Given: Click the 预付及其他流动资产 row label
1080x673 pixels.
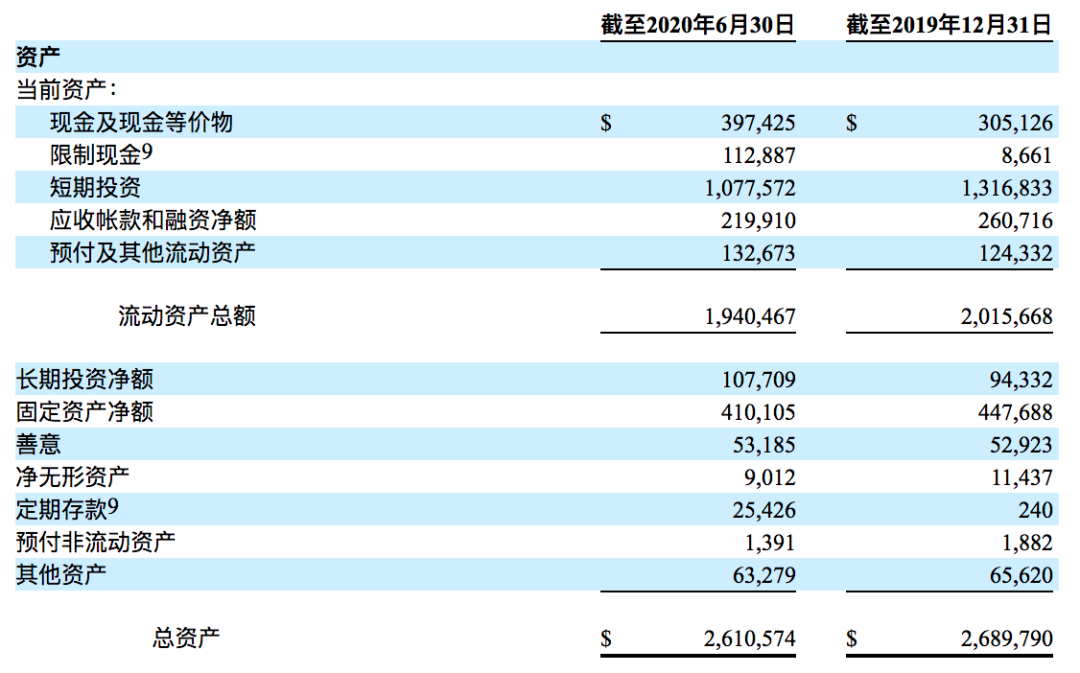Looking at the screenshot, I should (x=153, y=252).
